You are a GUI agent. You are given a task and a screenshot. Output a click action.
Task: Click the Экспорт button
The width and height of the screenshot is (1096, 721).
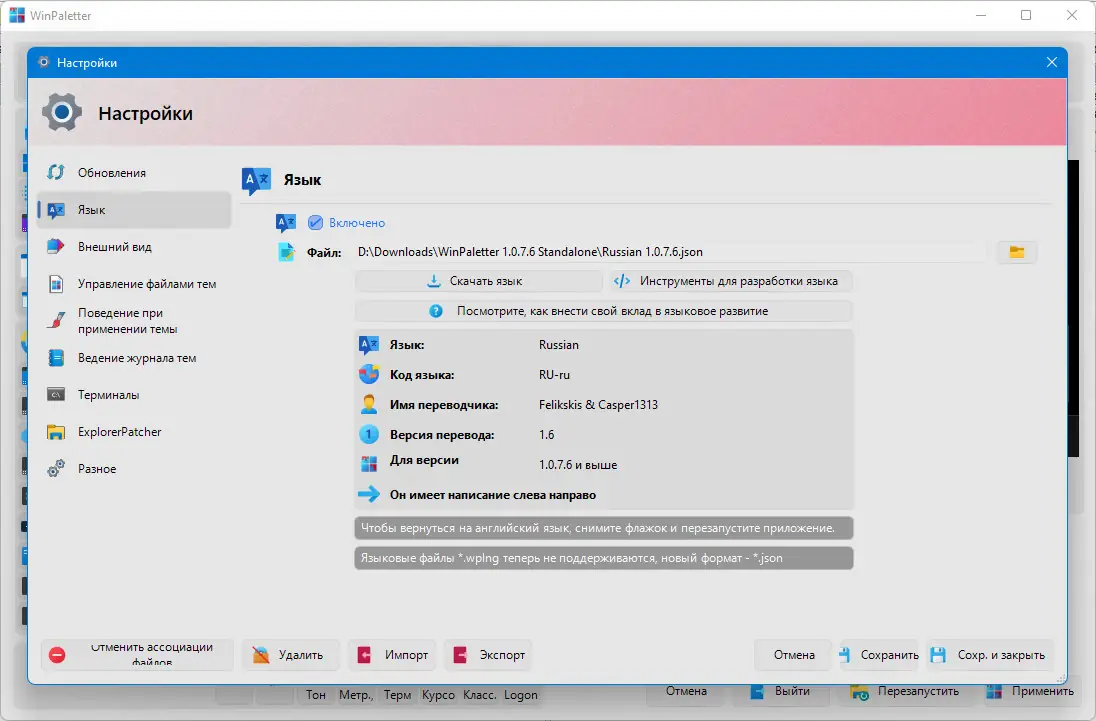pos(489,655)
